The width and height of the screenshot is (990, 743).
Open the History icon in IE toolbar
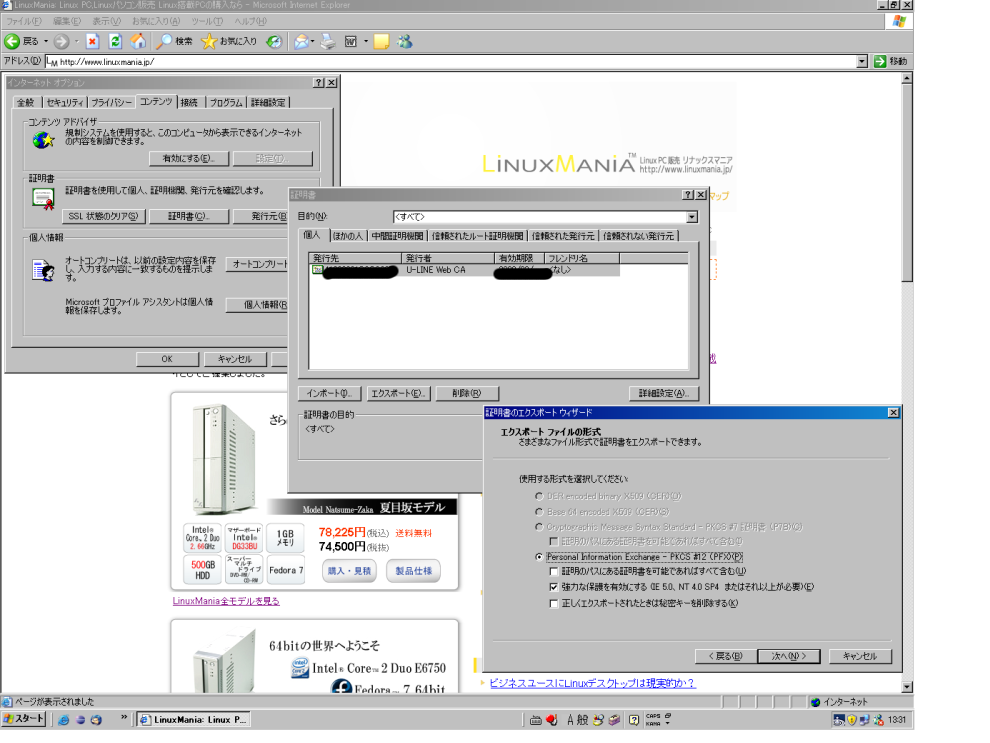pos(274,42)
